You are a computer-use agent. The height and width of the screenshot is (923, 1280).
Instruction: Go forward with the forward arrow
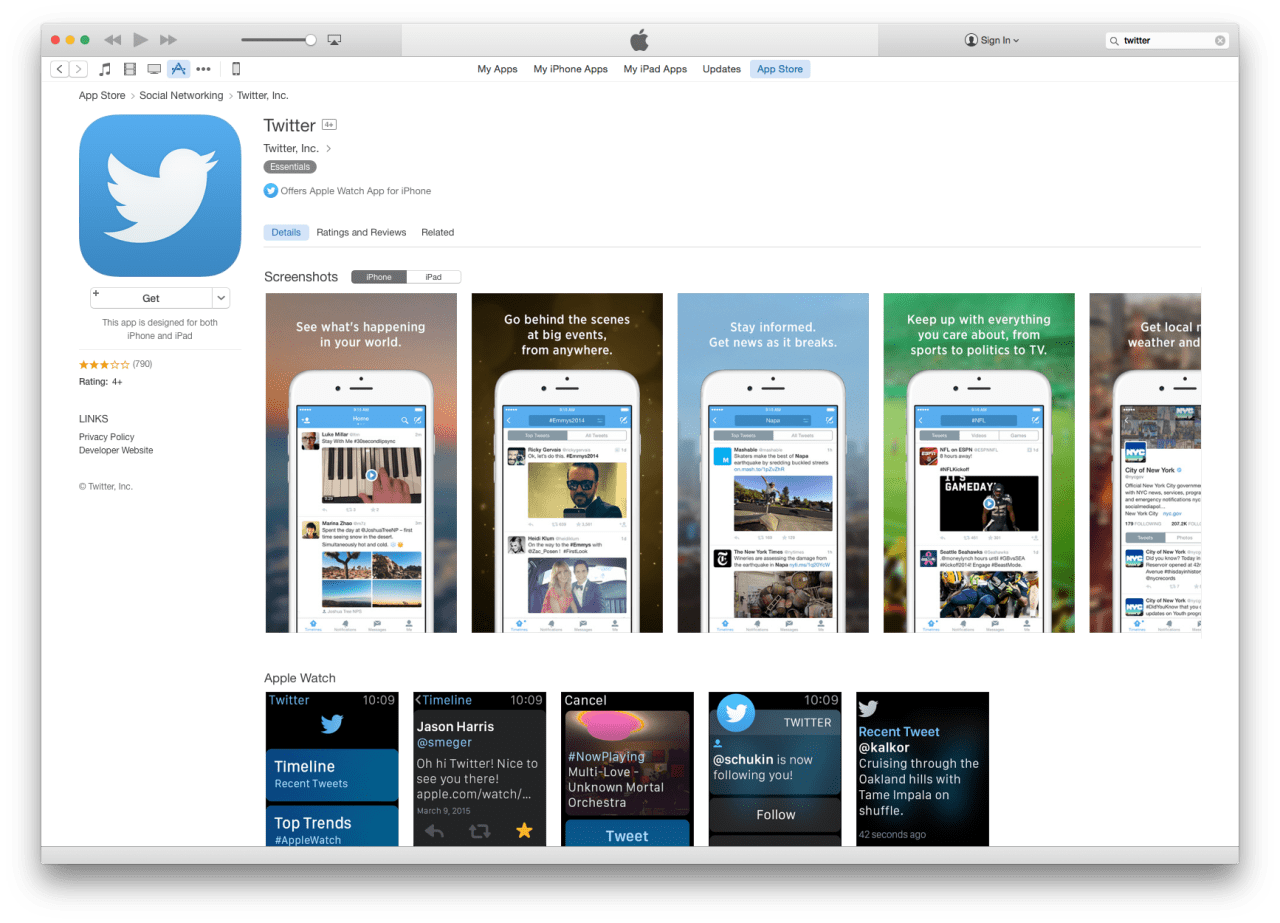coord(78,69)
